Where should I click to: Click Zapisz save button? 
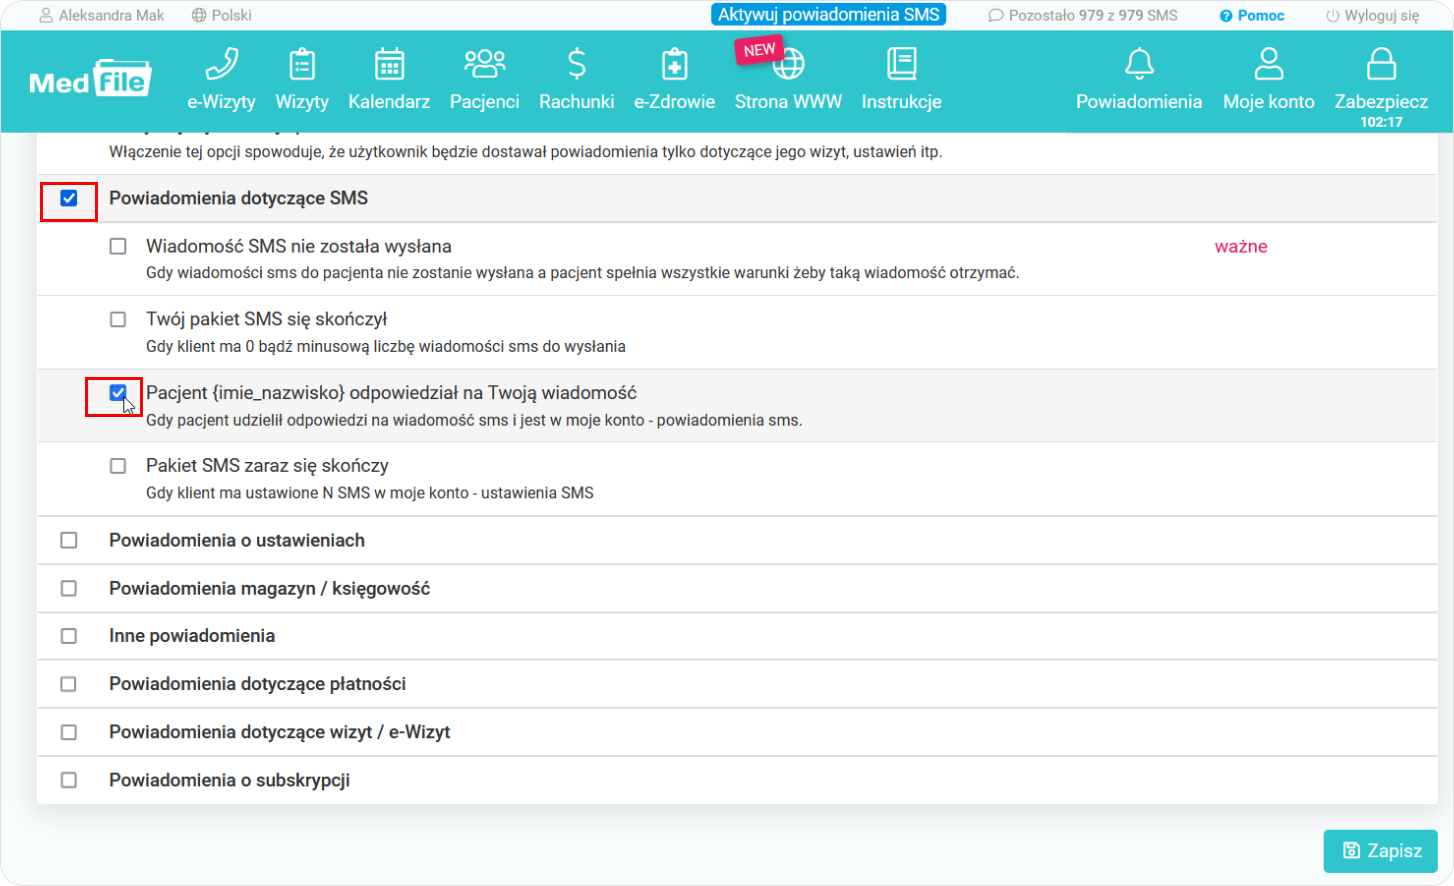pos(1381,851)
